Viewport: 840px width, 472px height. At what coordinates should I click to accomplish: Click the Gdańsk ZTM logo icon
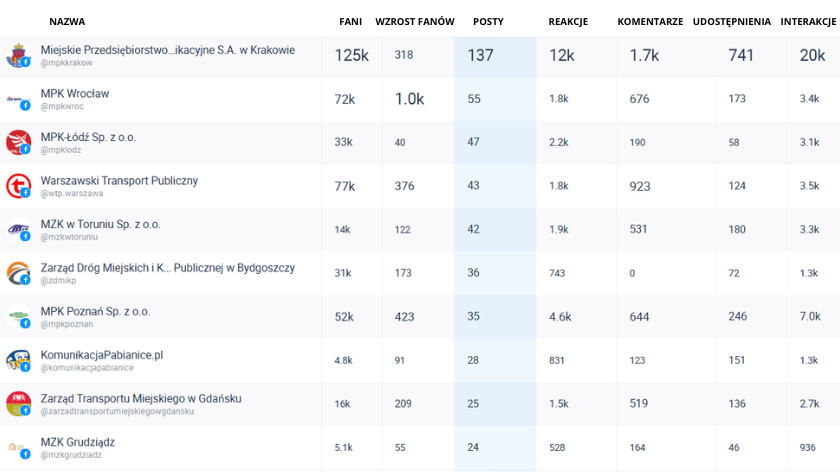[18, 404]
